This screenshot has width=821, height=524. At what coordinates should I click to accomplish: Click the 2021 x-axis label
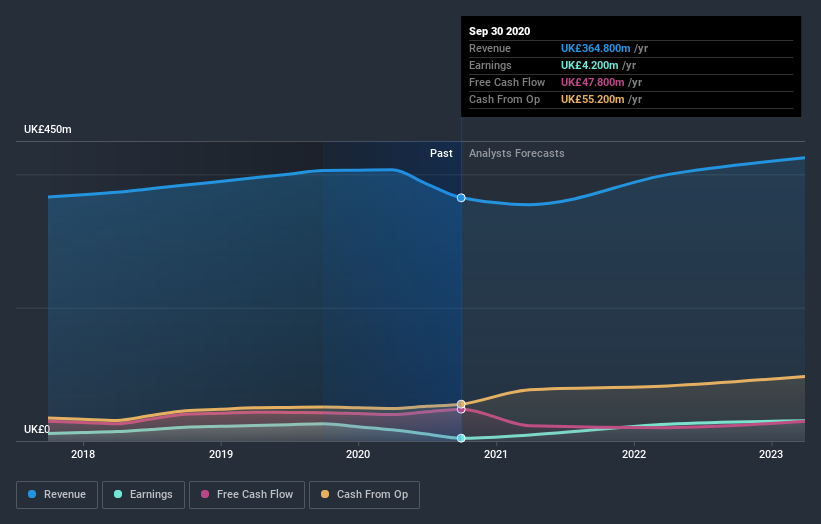click(x=496, y=454)
